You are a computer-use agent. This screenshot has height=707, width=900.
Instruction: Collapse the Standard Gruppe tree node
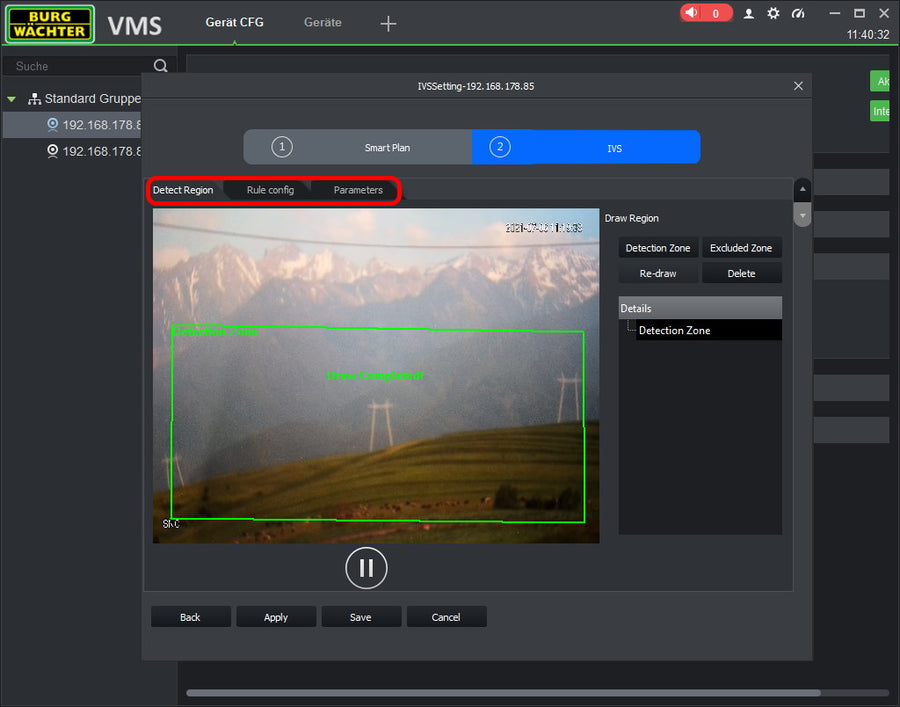click(12, 99)
